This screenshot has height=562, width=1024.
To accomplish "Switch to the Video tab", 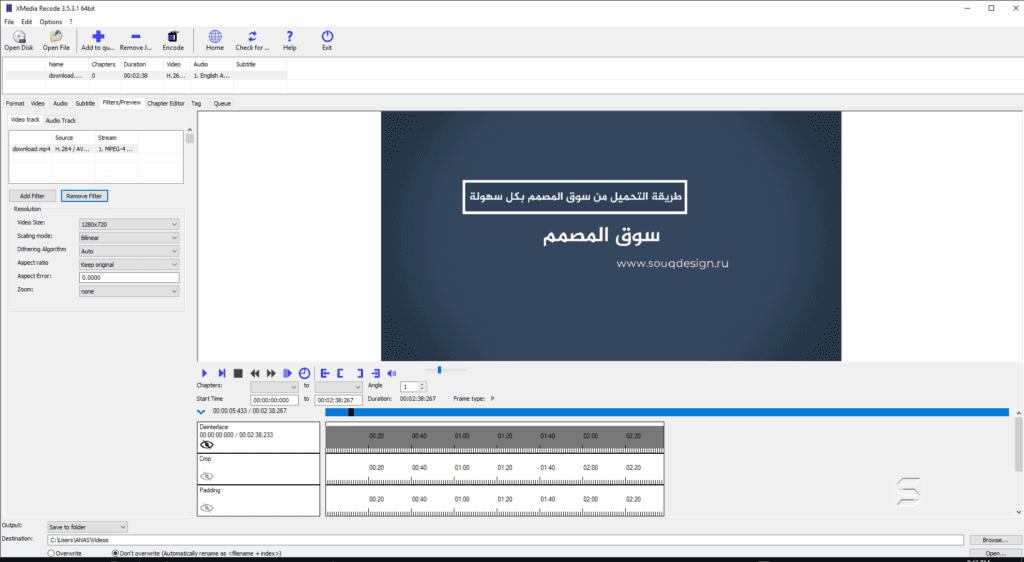I will (38, 103).
